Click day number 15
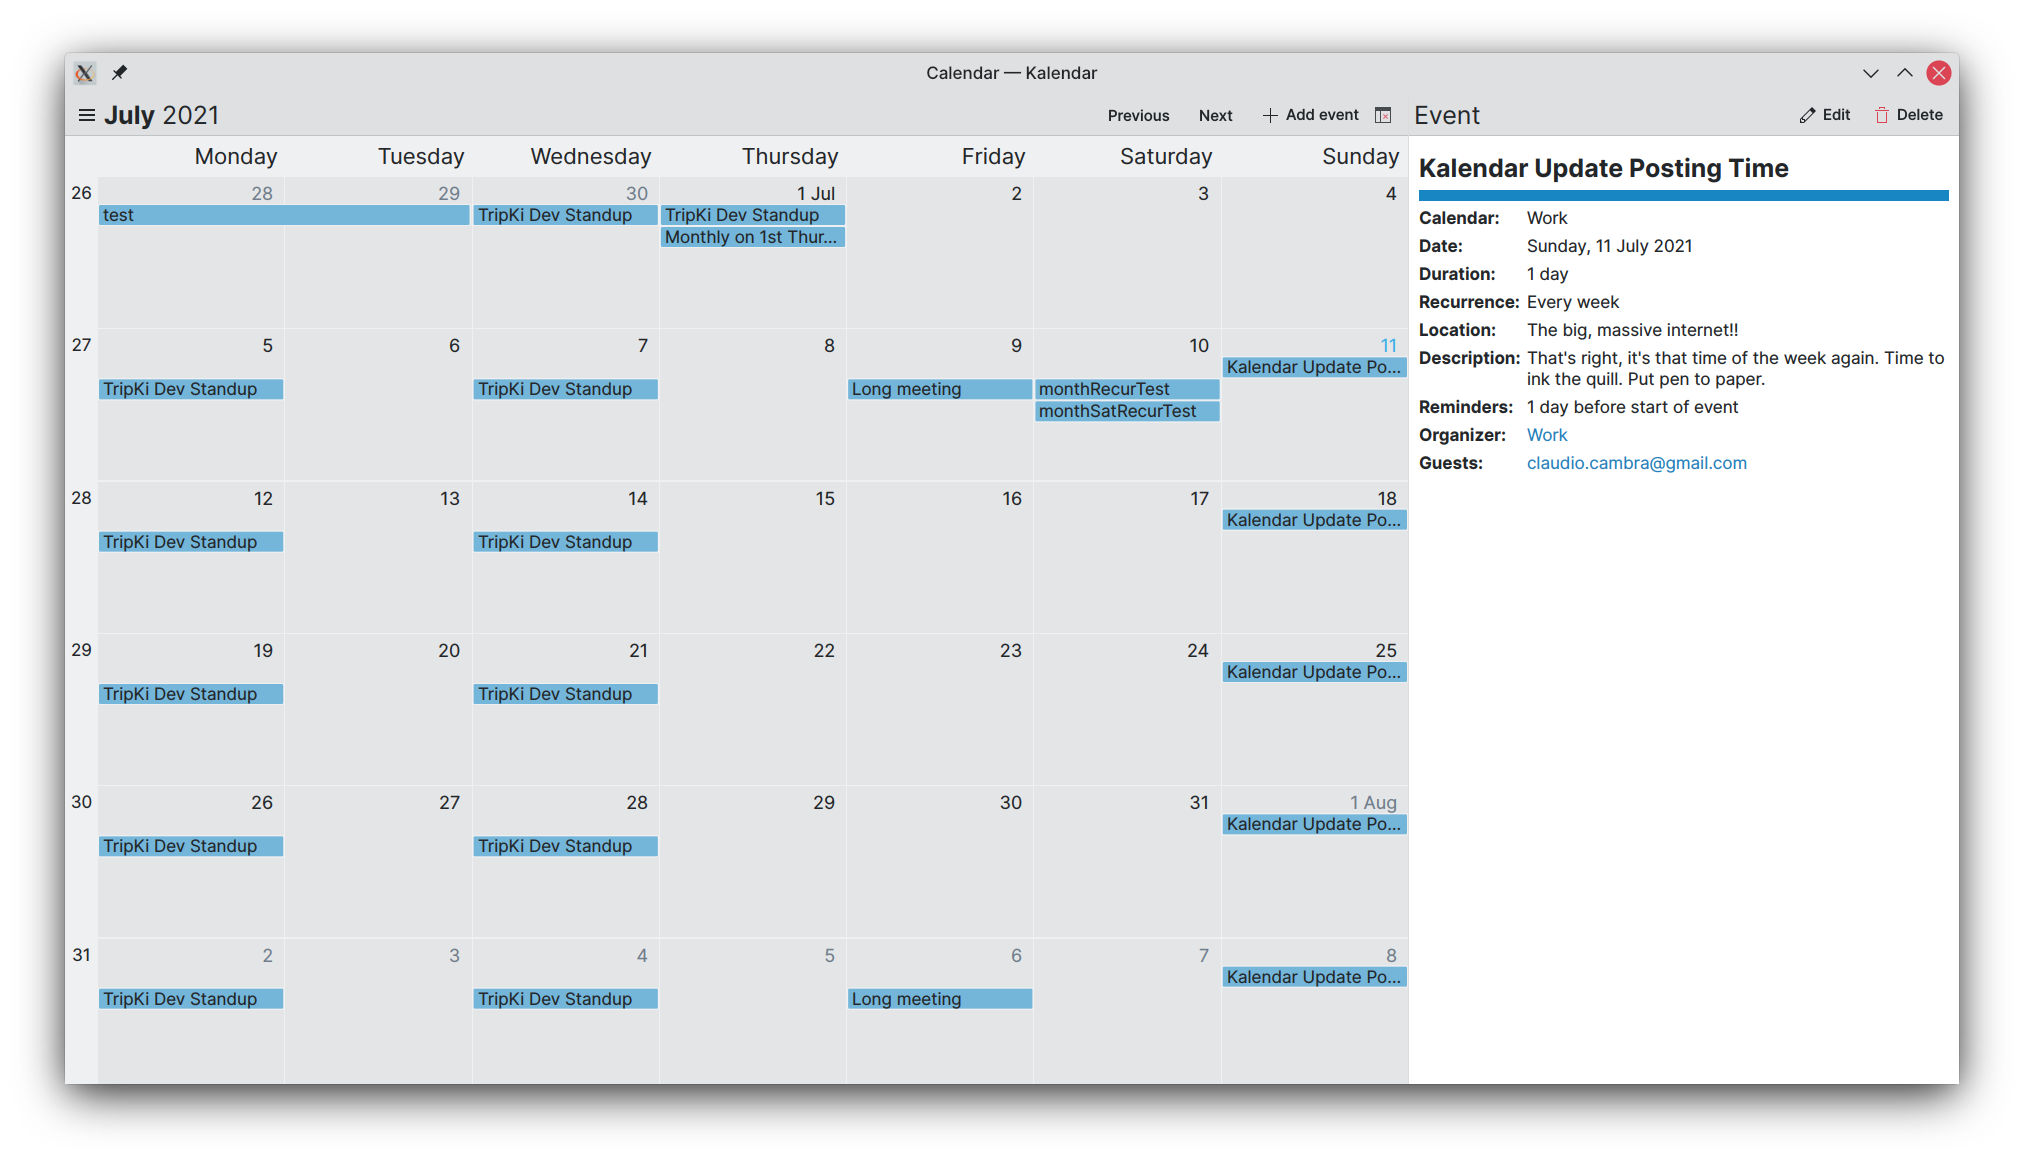 825,499
